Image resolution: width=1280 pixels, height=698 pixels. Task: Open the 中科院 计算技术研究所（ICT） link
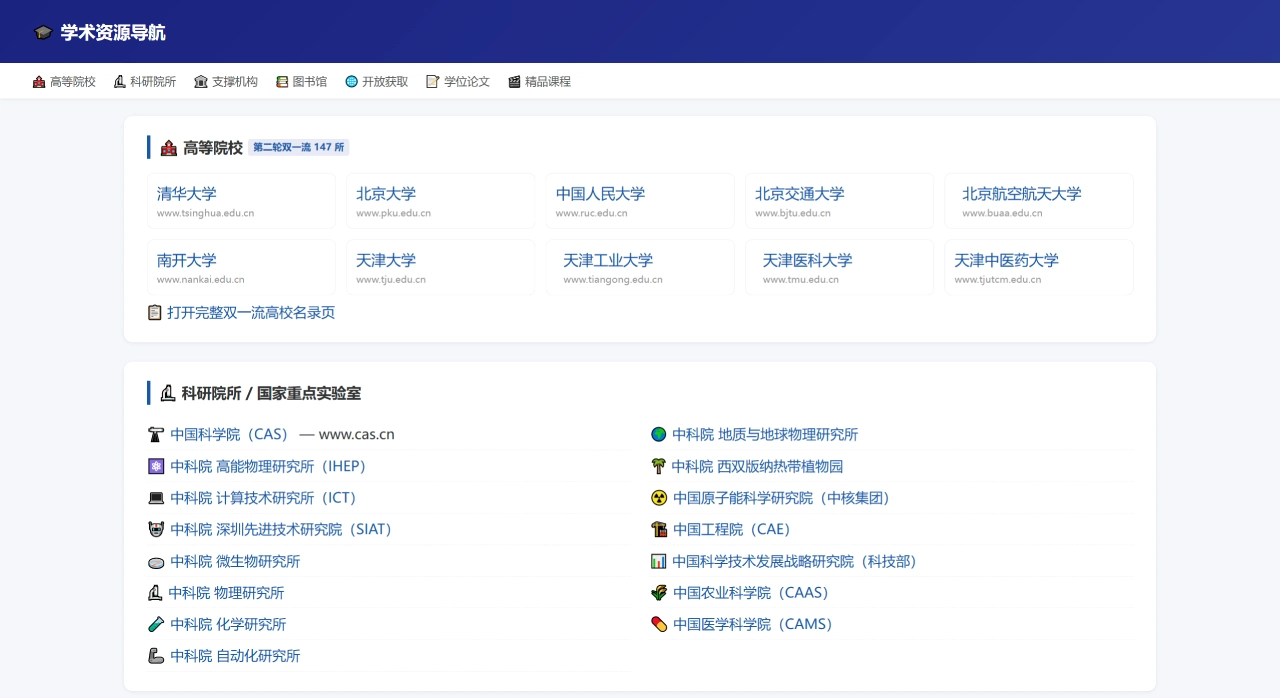(266, 498)
